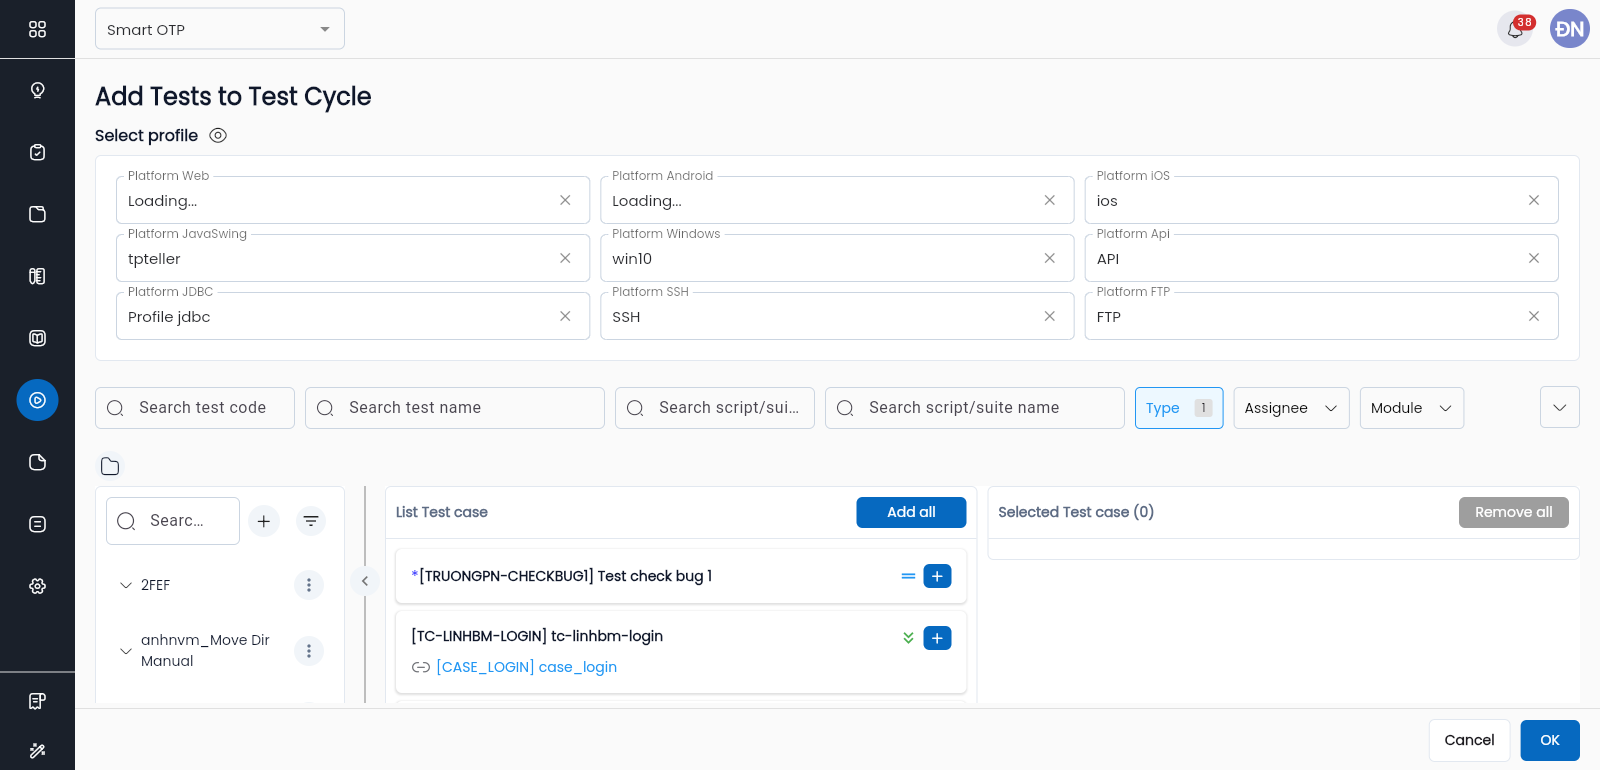Image resolution: width=1600 pixels, height=770 pixels.
Task: Collapse the folder tree side panel
Action: 365,581
